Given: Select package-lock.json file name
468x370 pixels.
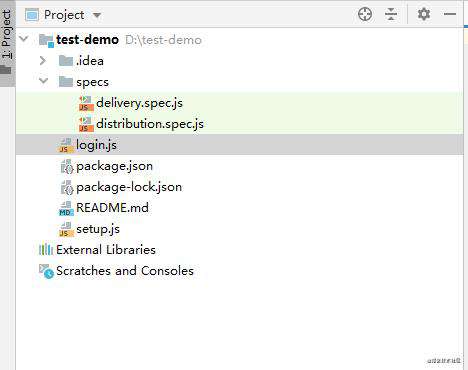Looking at the screenshot, I should [x=129, y=187].
